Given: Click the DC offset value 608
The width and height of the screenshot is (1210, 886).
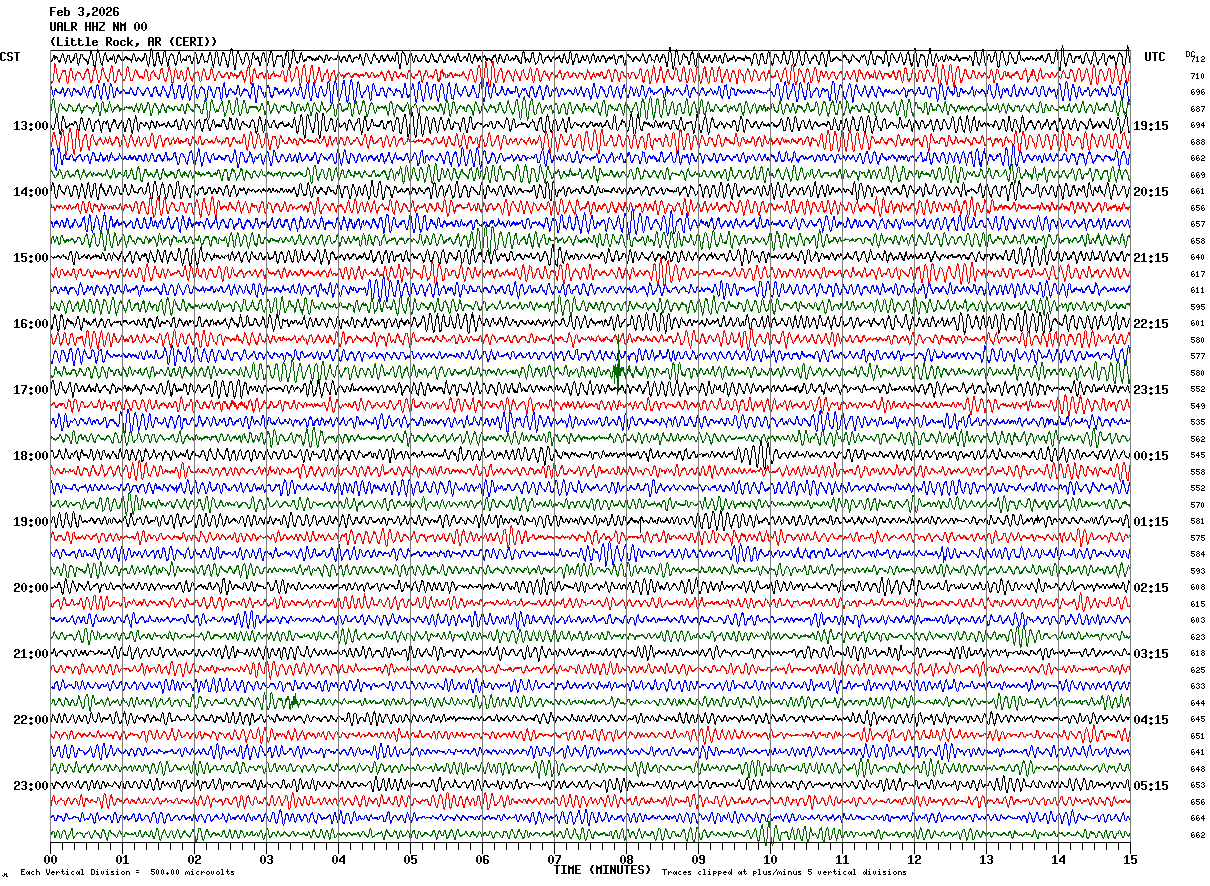Looking at the screenshot, I should click(x=1198, y=588).
